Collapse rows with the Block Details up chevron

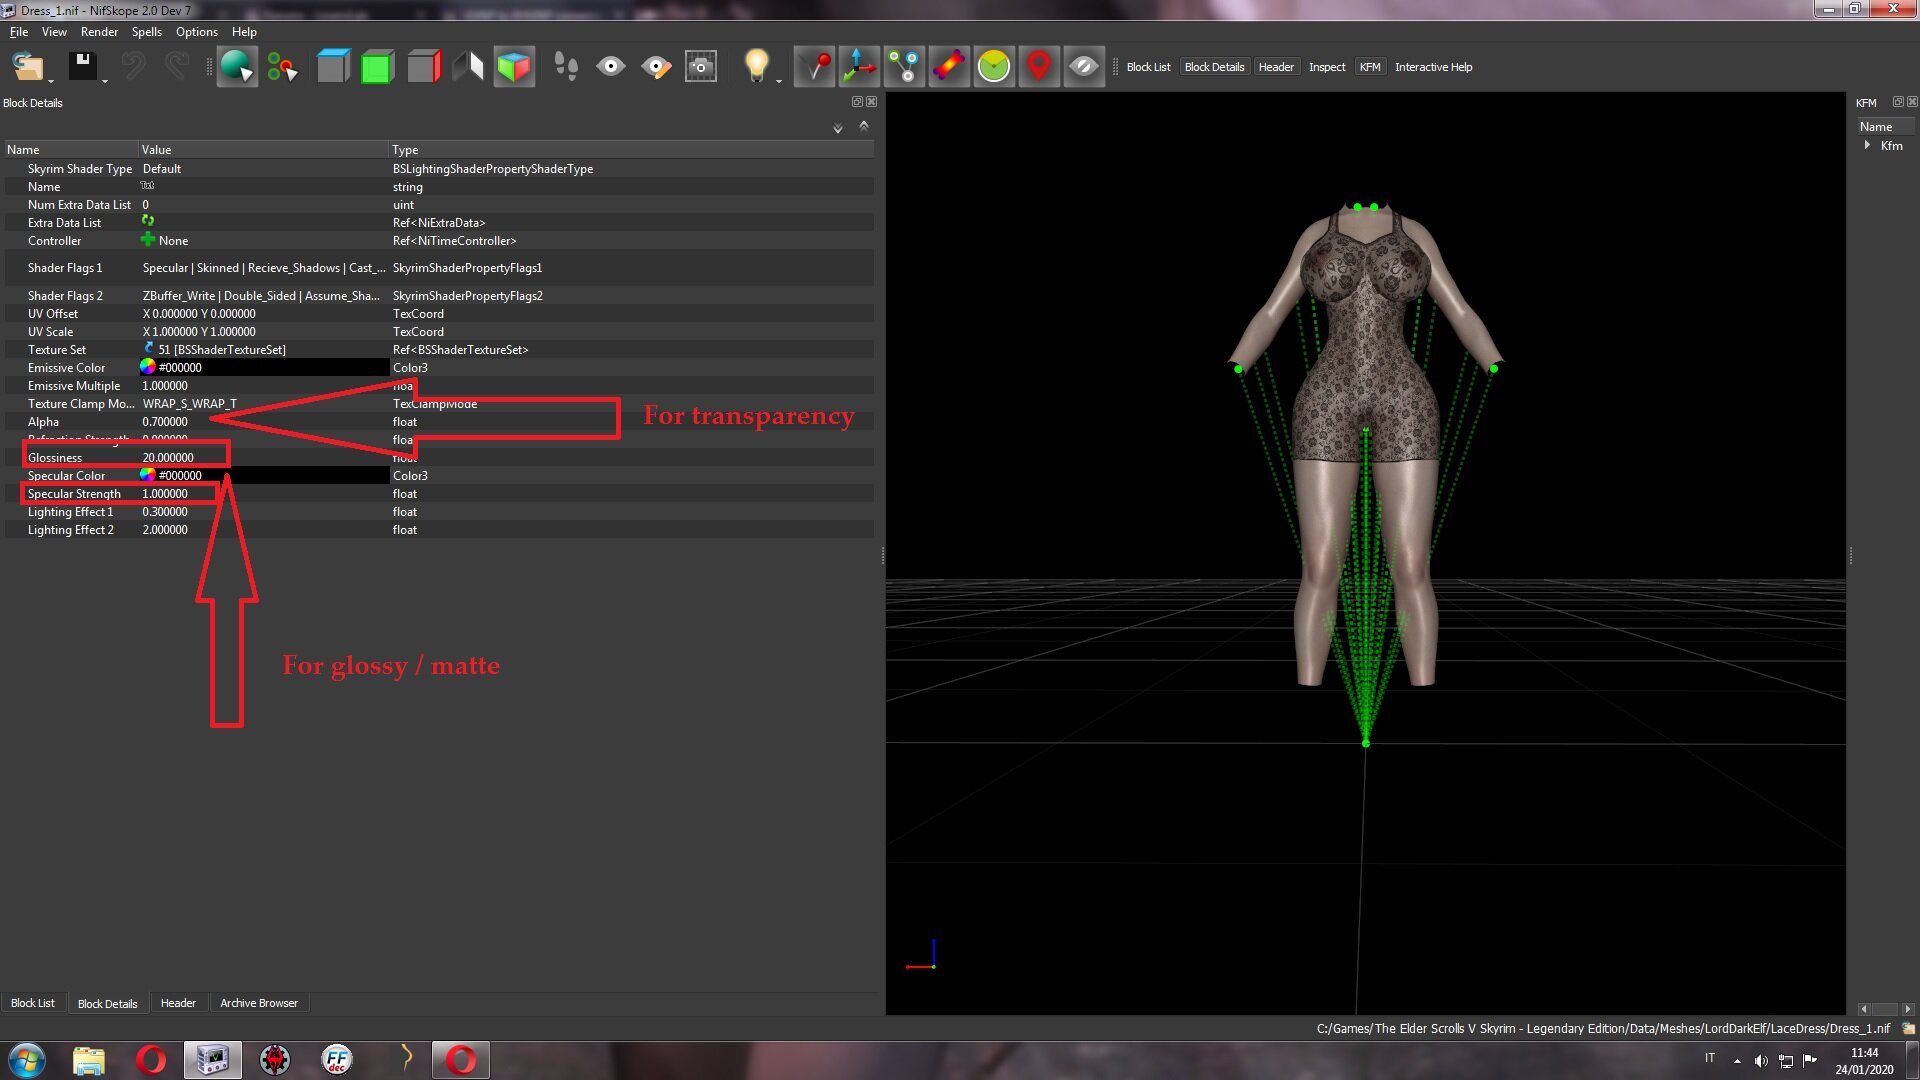point(864,126)
